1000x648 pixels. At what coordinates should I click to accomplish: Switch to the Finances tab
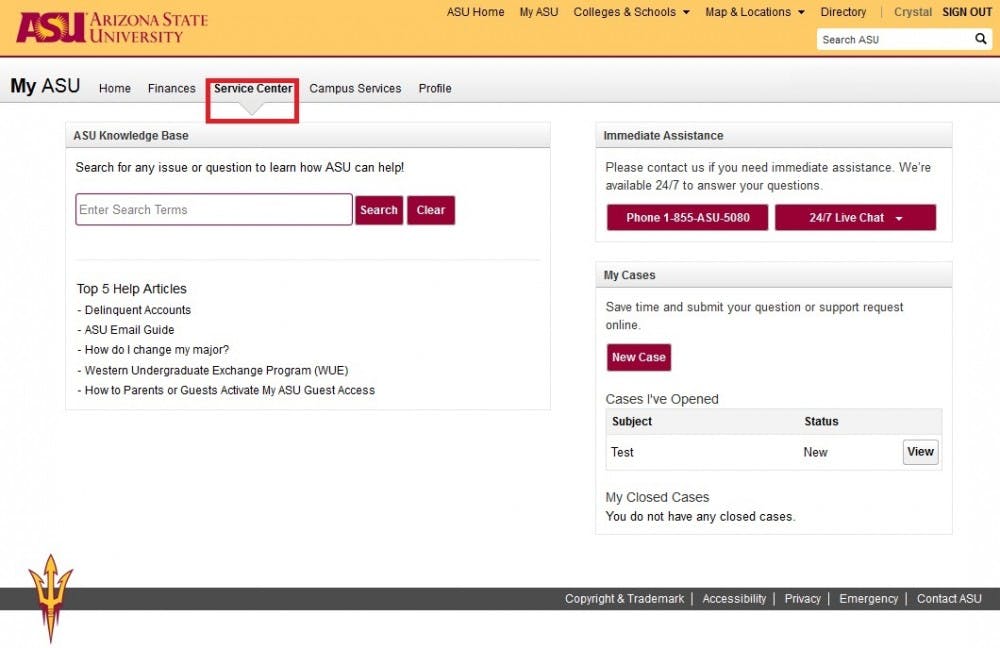[x=171, y=88]
